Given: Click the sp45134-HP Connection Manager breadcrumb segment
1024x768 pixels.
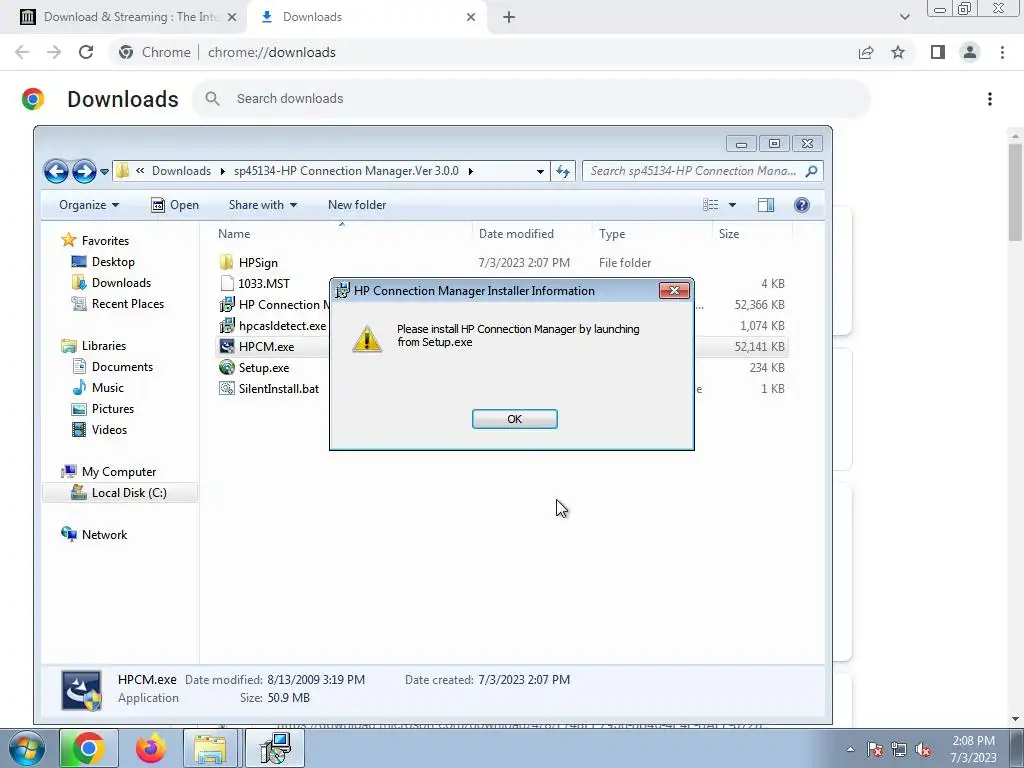Looking at the screenshot, I should click(346, 171).
